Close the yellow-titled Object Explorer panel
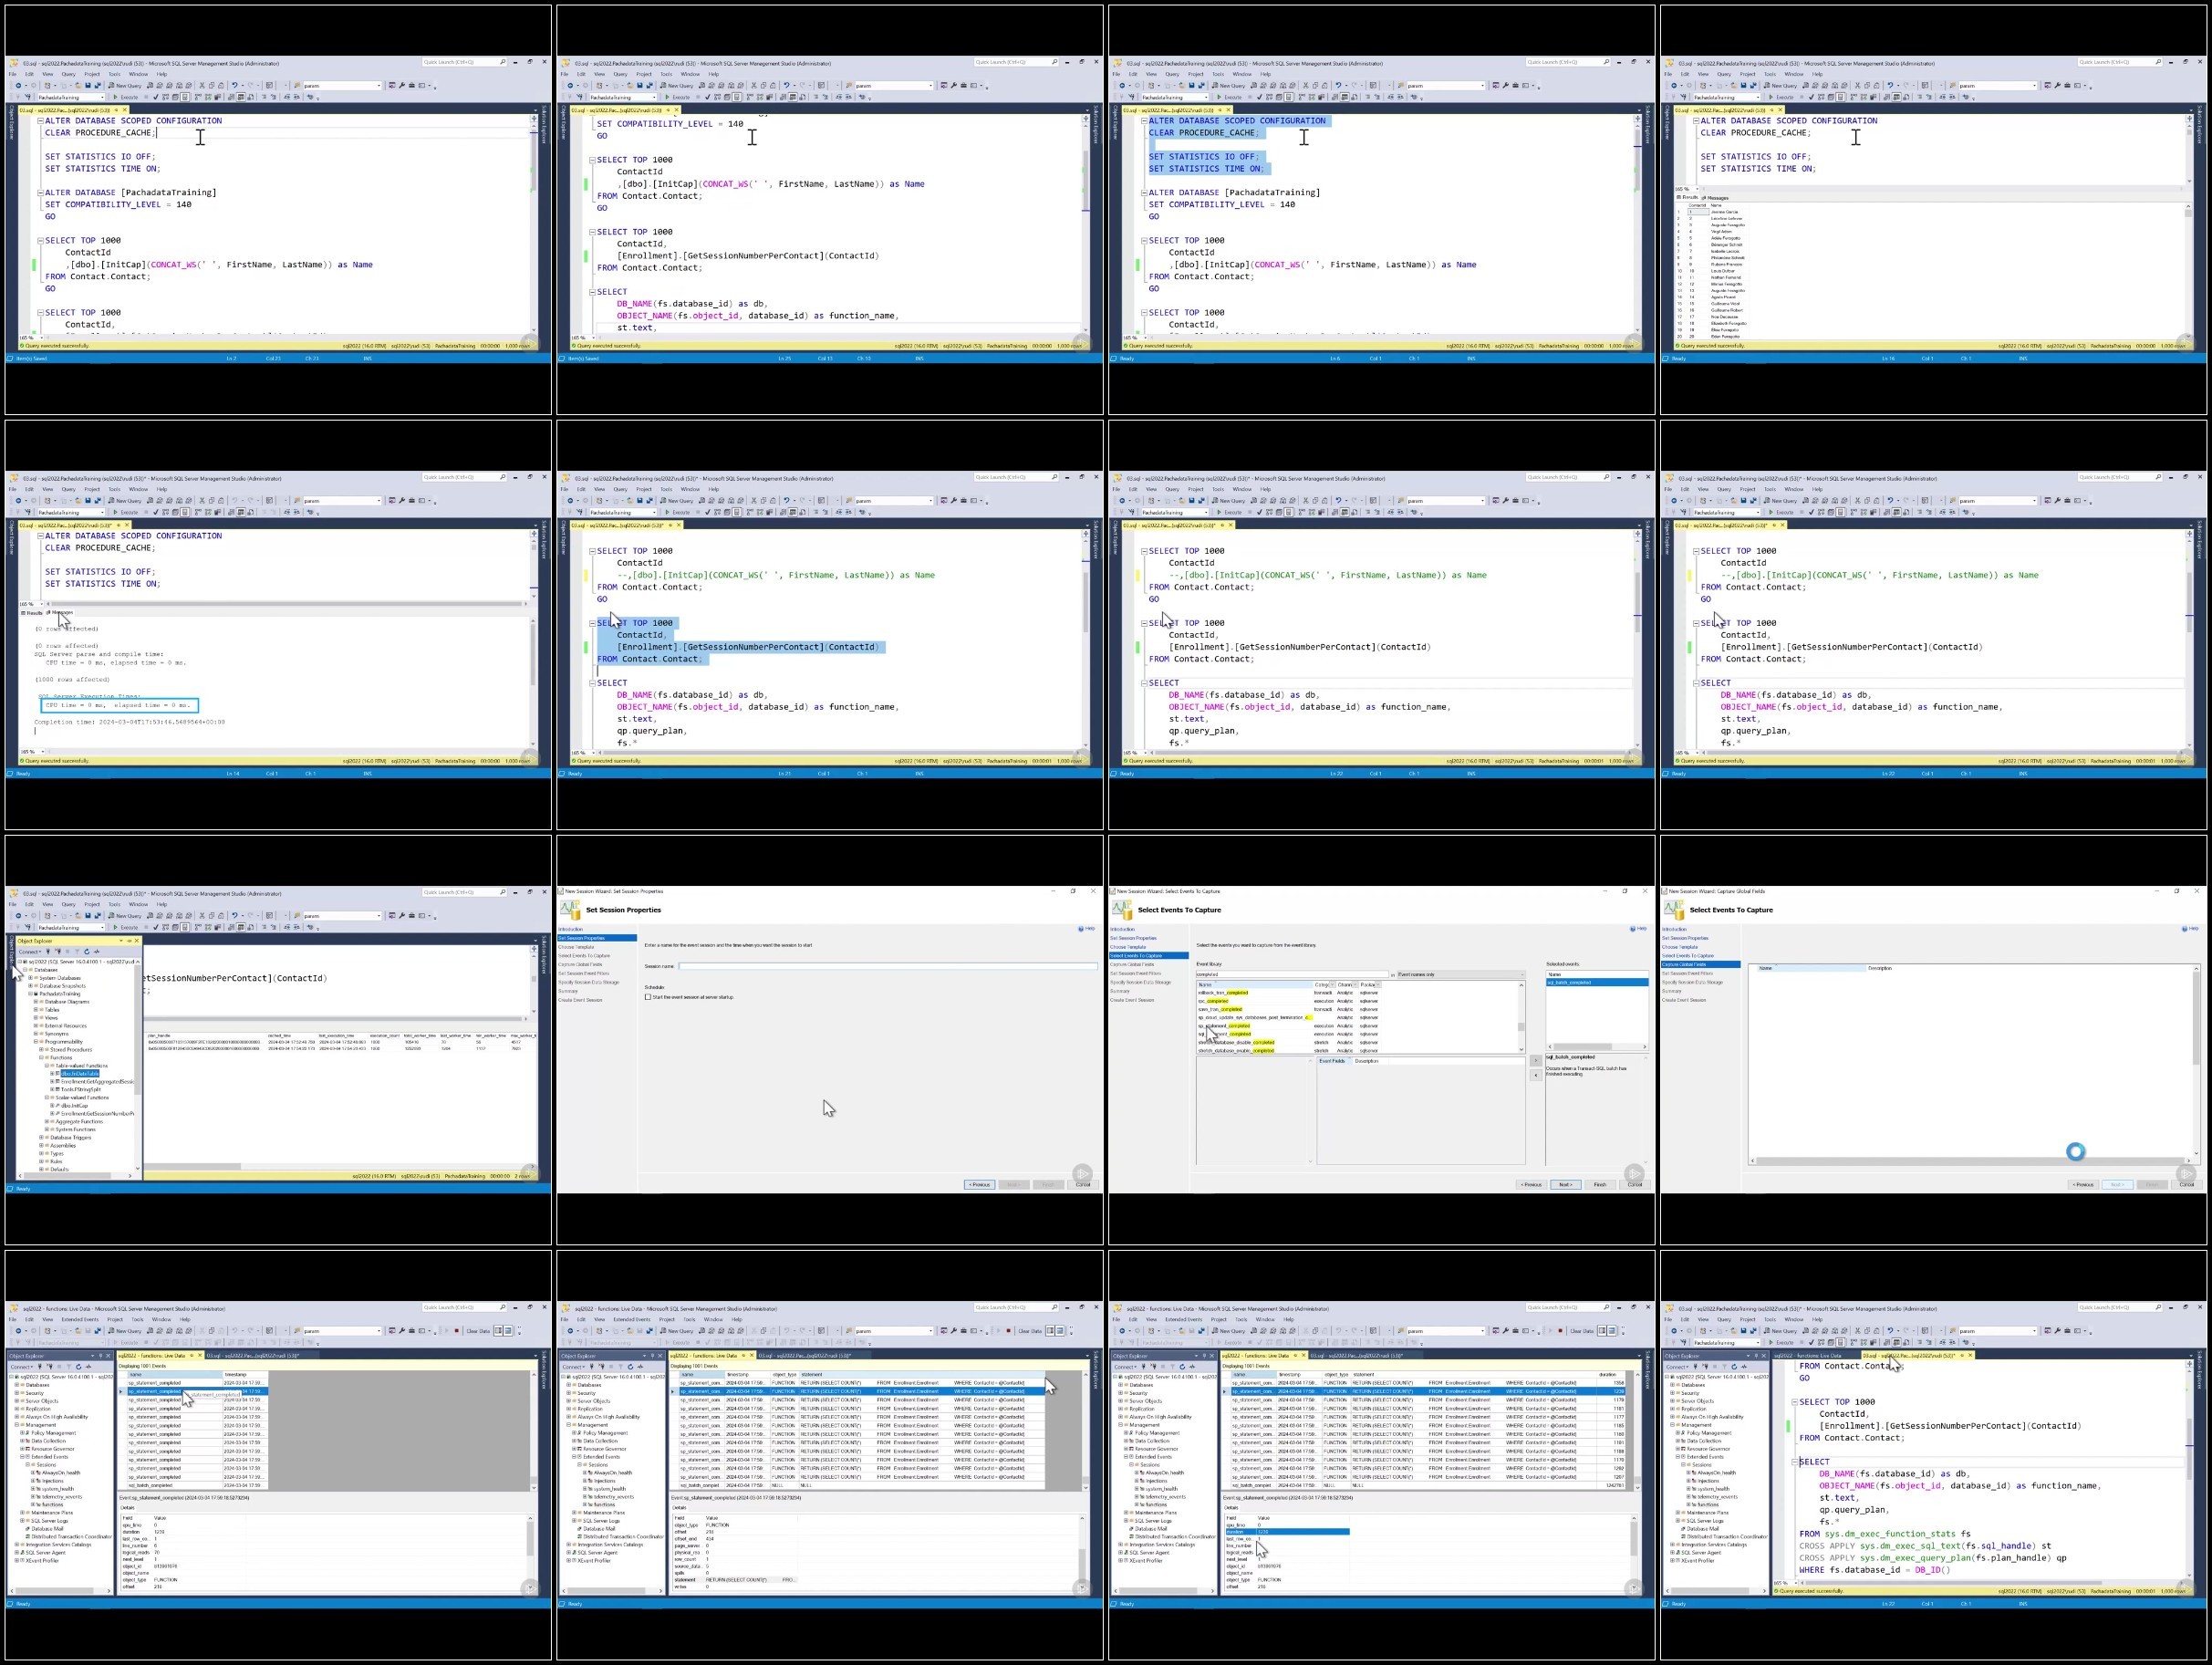This screenshot has height=1665, width=2212. [x=137, y=941]
